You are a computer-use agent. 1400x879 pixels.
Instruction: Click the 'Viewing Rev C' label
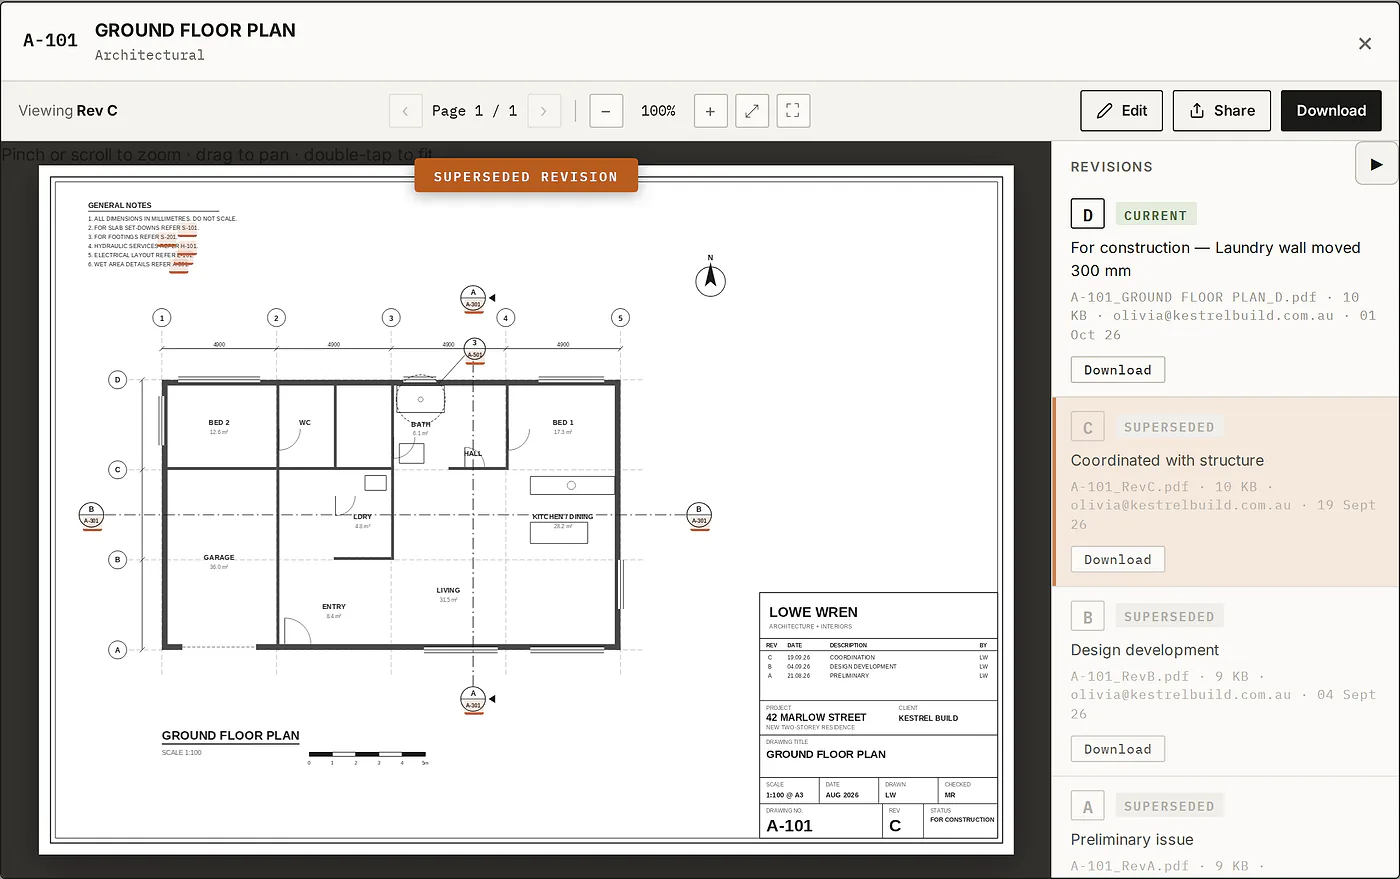click(x=68, y=111)
